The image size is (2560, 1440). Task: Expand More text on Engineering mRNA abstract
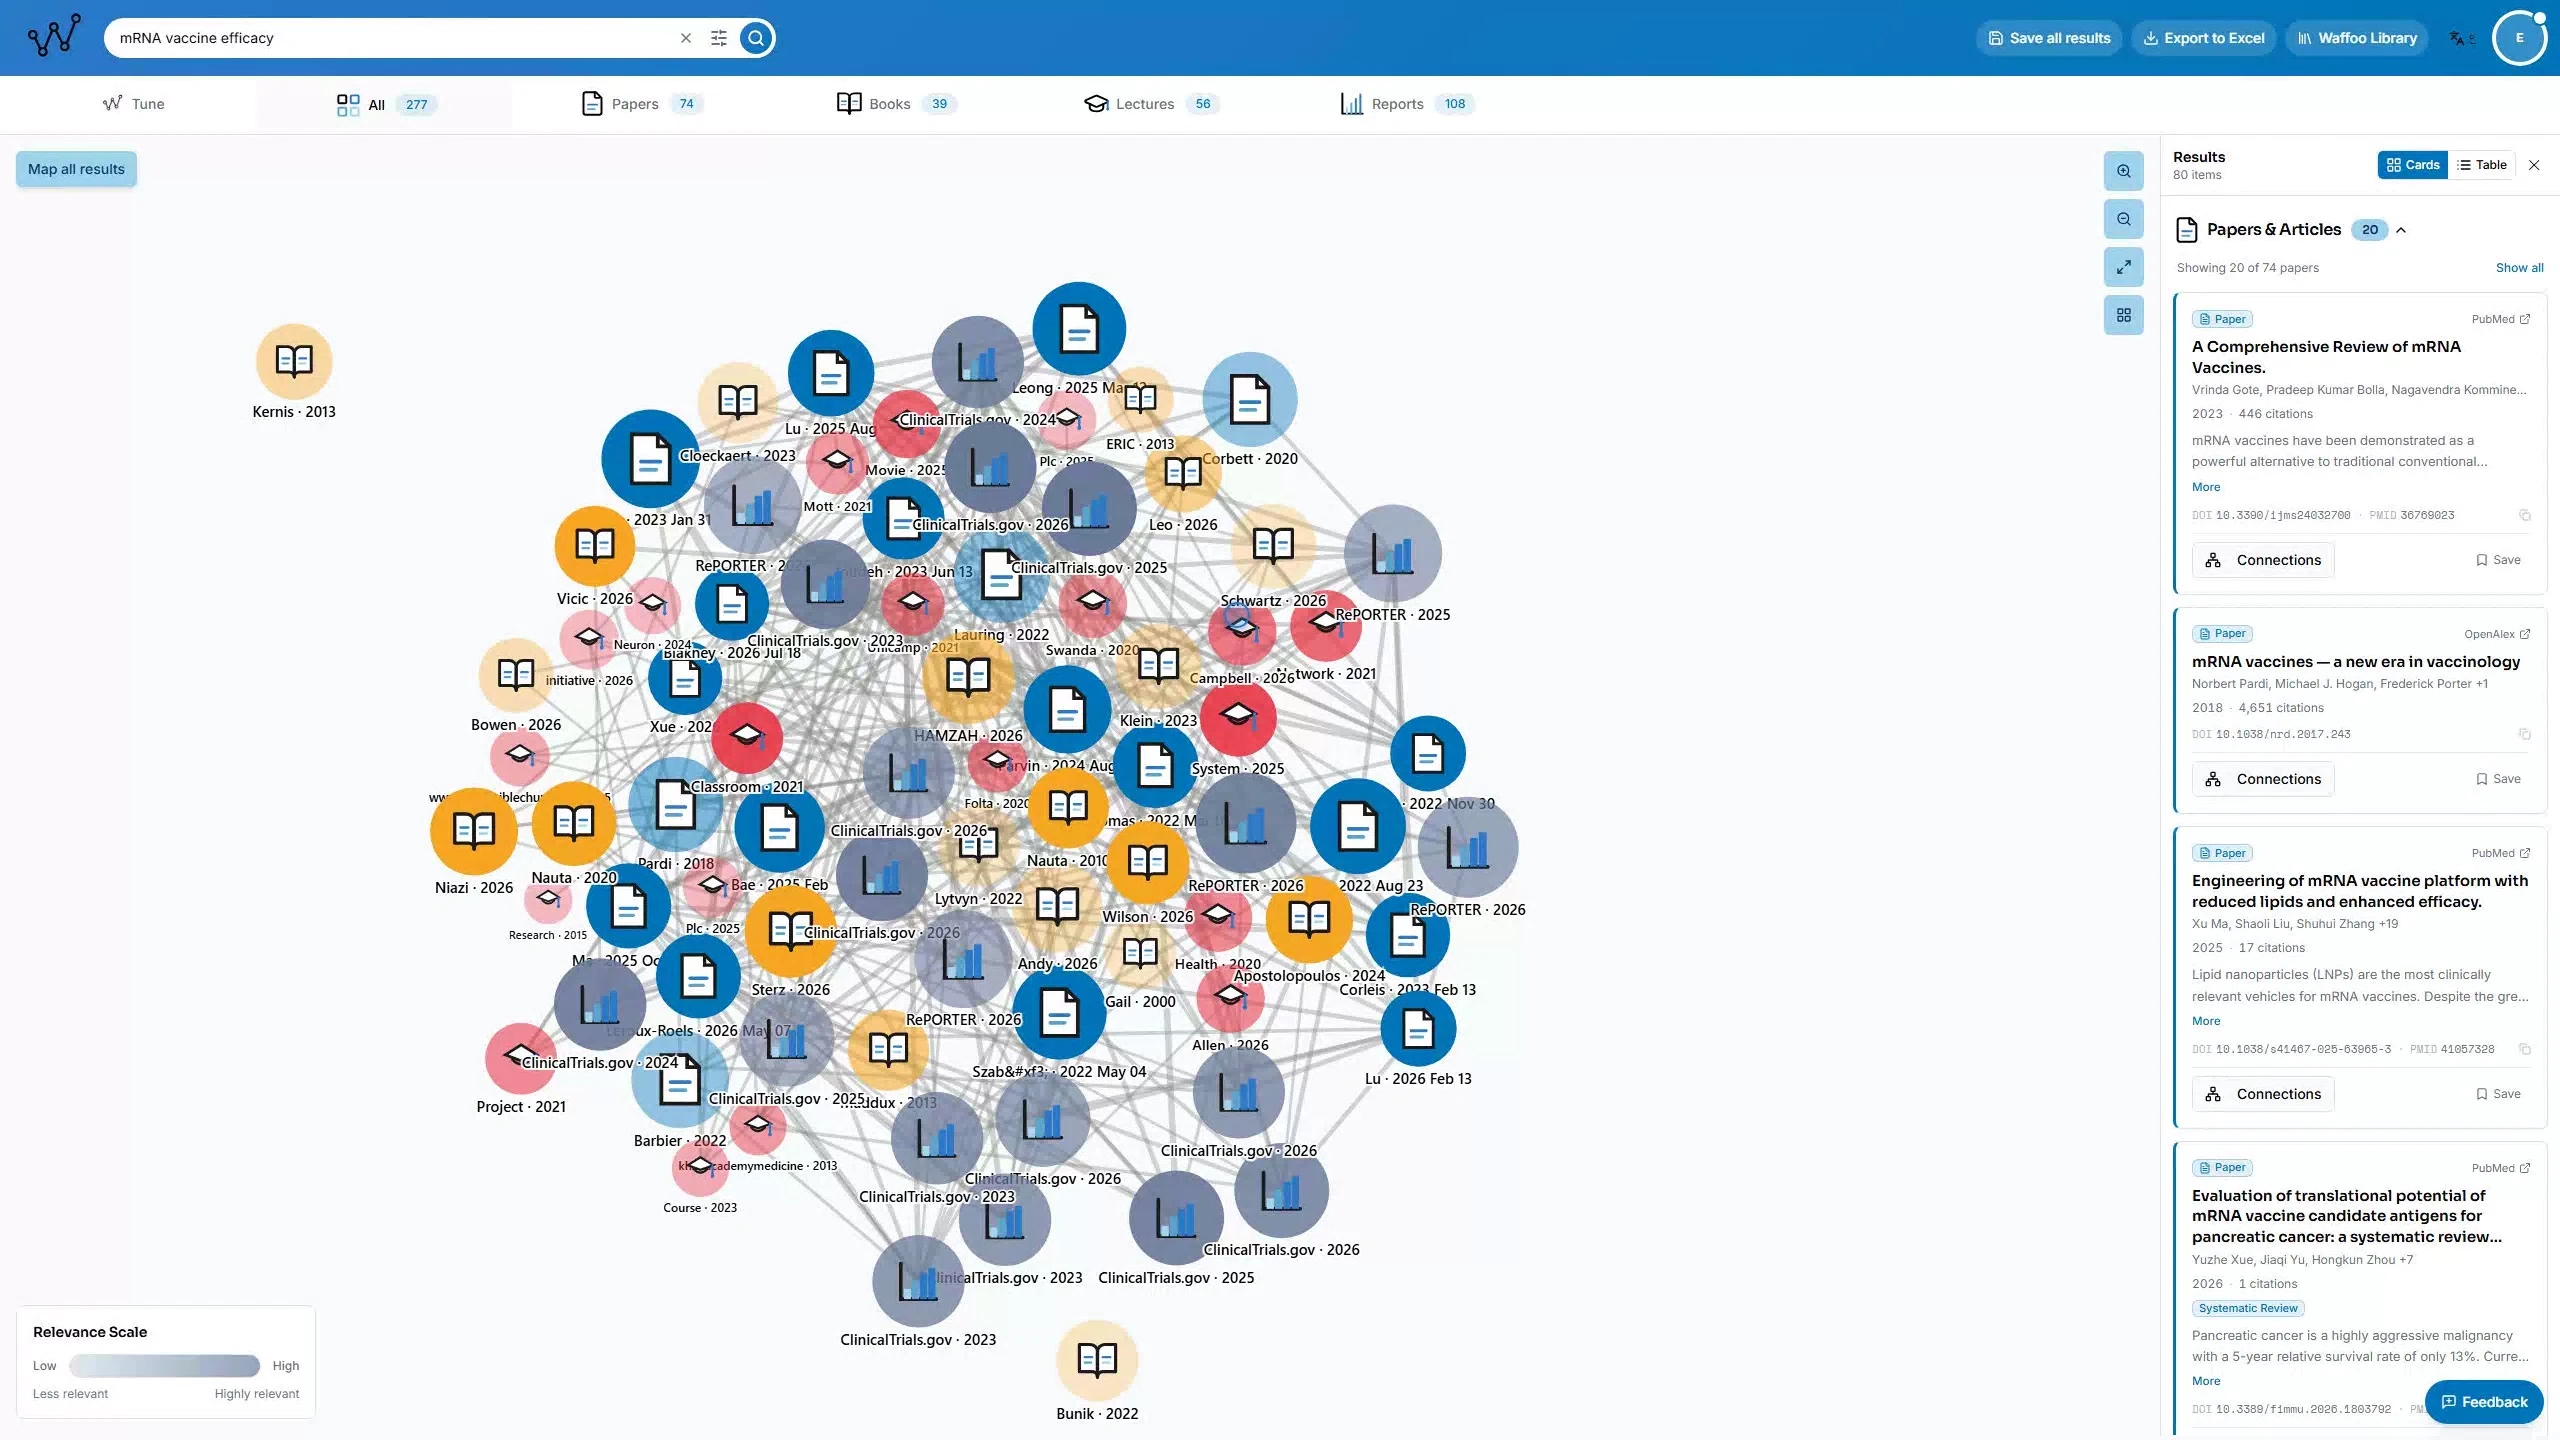(x=2206, y=1021)
